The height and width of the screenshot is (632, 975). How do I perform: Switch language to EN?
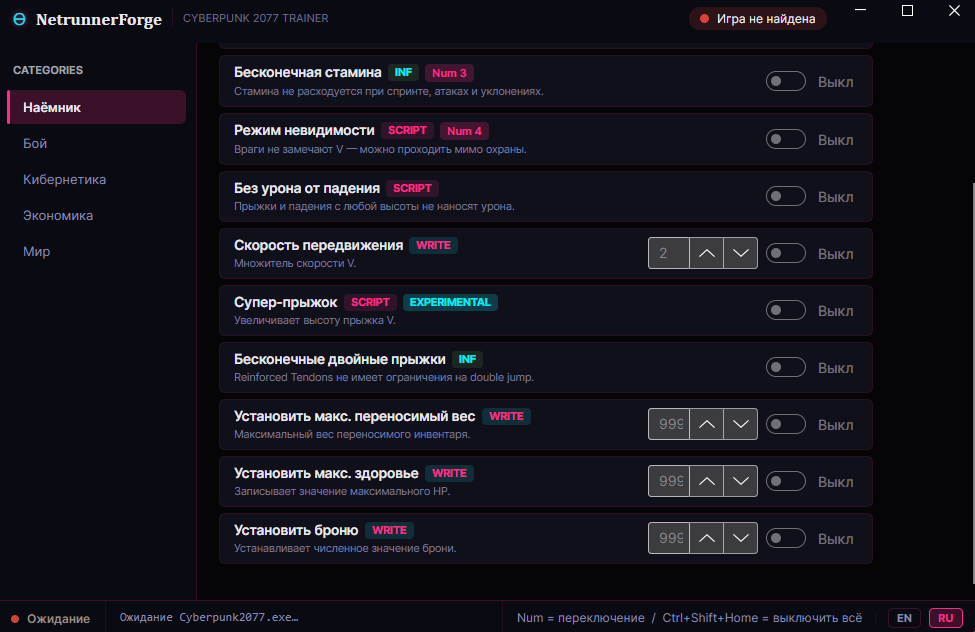(x=904, y=618)
